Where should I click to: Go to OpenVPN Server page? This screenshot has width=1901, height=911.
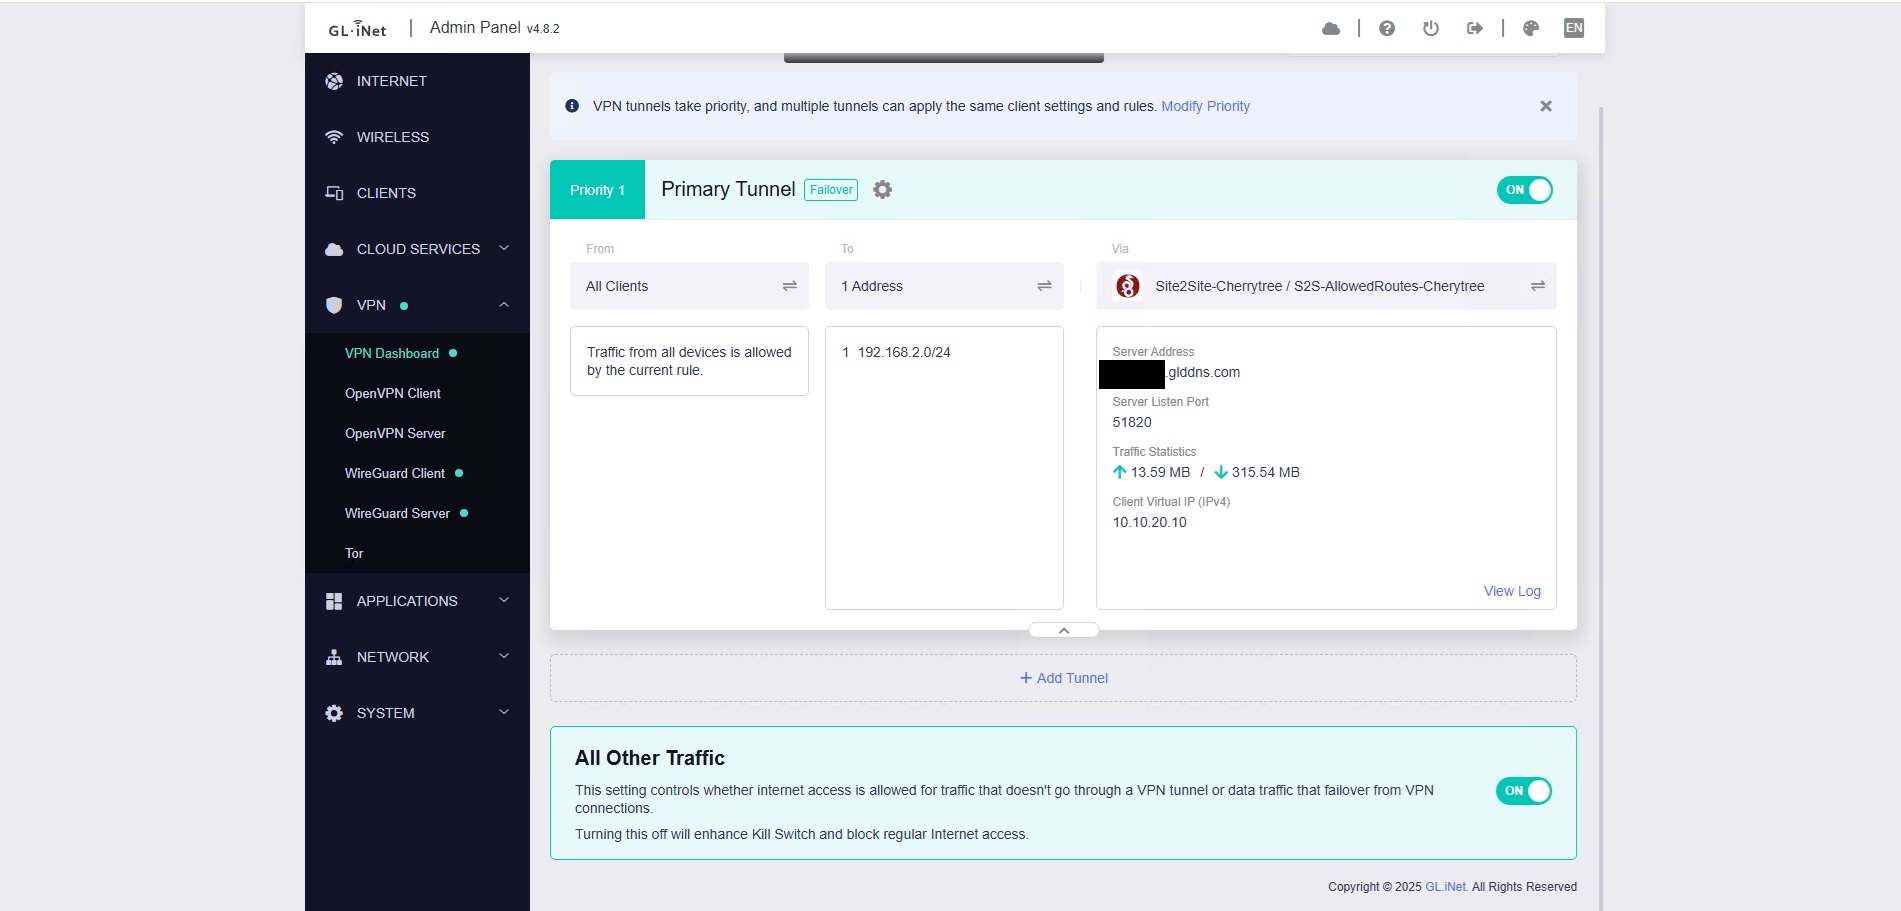(395, 433)
